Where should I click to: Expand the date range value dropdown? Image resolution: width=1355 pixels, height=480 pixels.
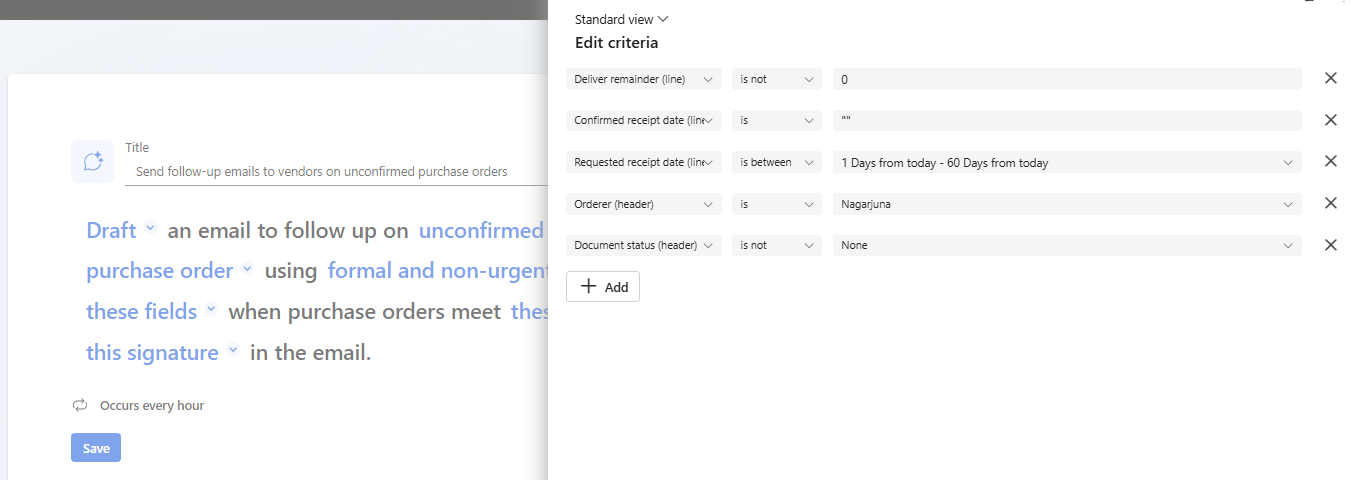tap(1066, 162)
